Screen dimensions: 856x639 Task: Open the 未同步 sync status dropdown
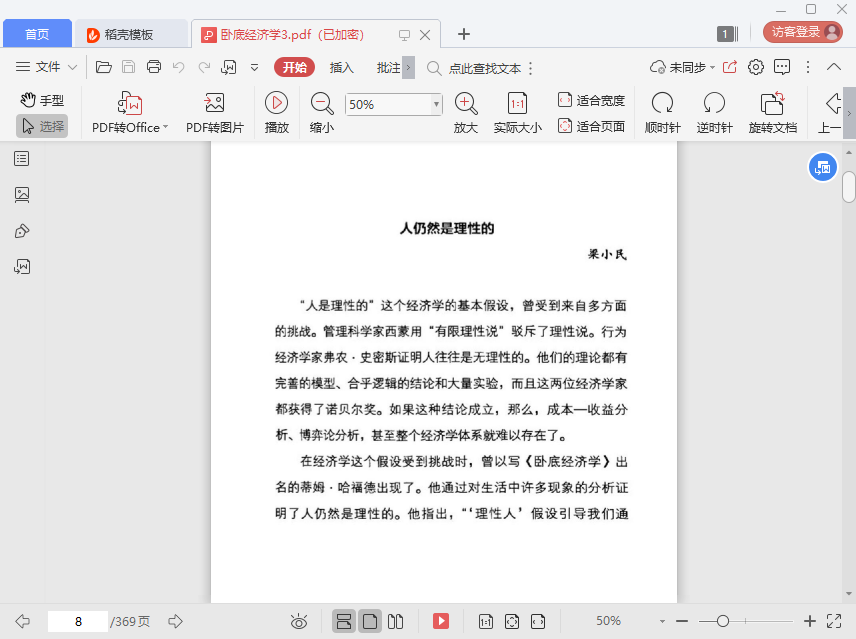682,67
